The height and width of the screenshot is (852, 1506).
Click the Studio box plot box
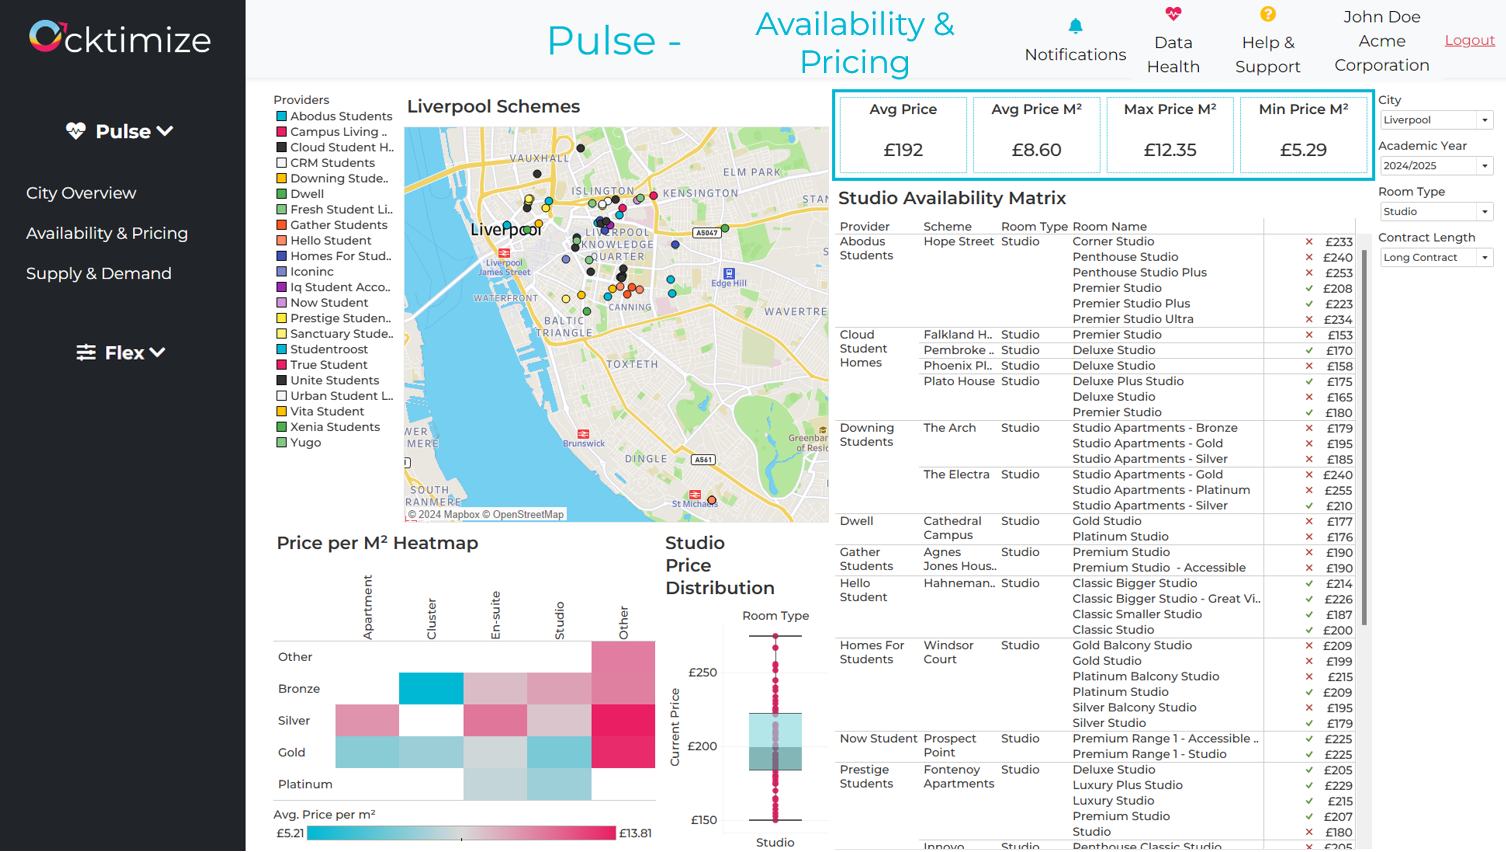coord(775,741)
